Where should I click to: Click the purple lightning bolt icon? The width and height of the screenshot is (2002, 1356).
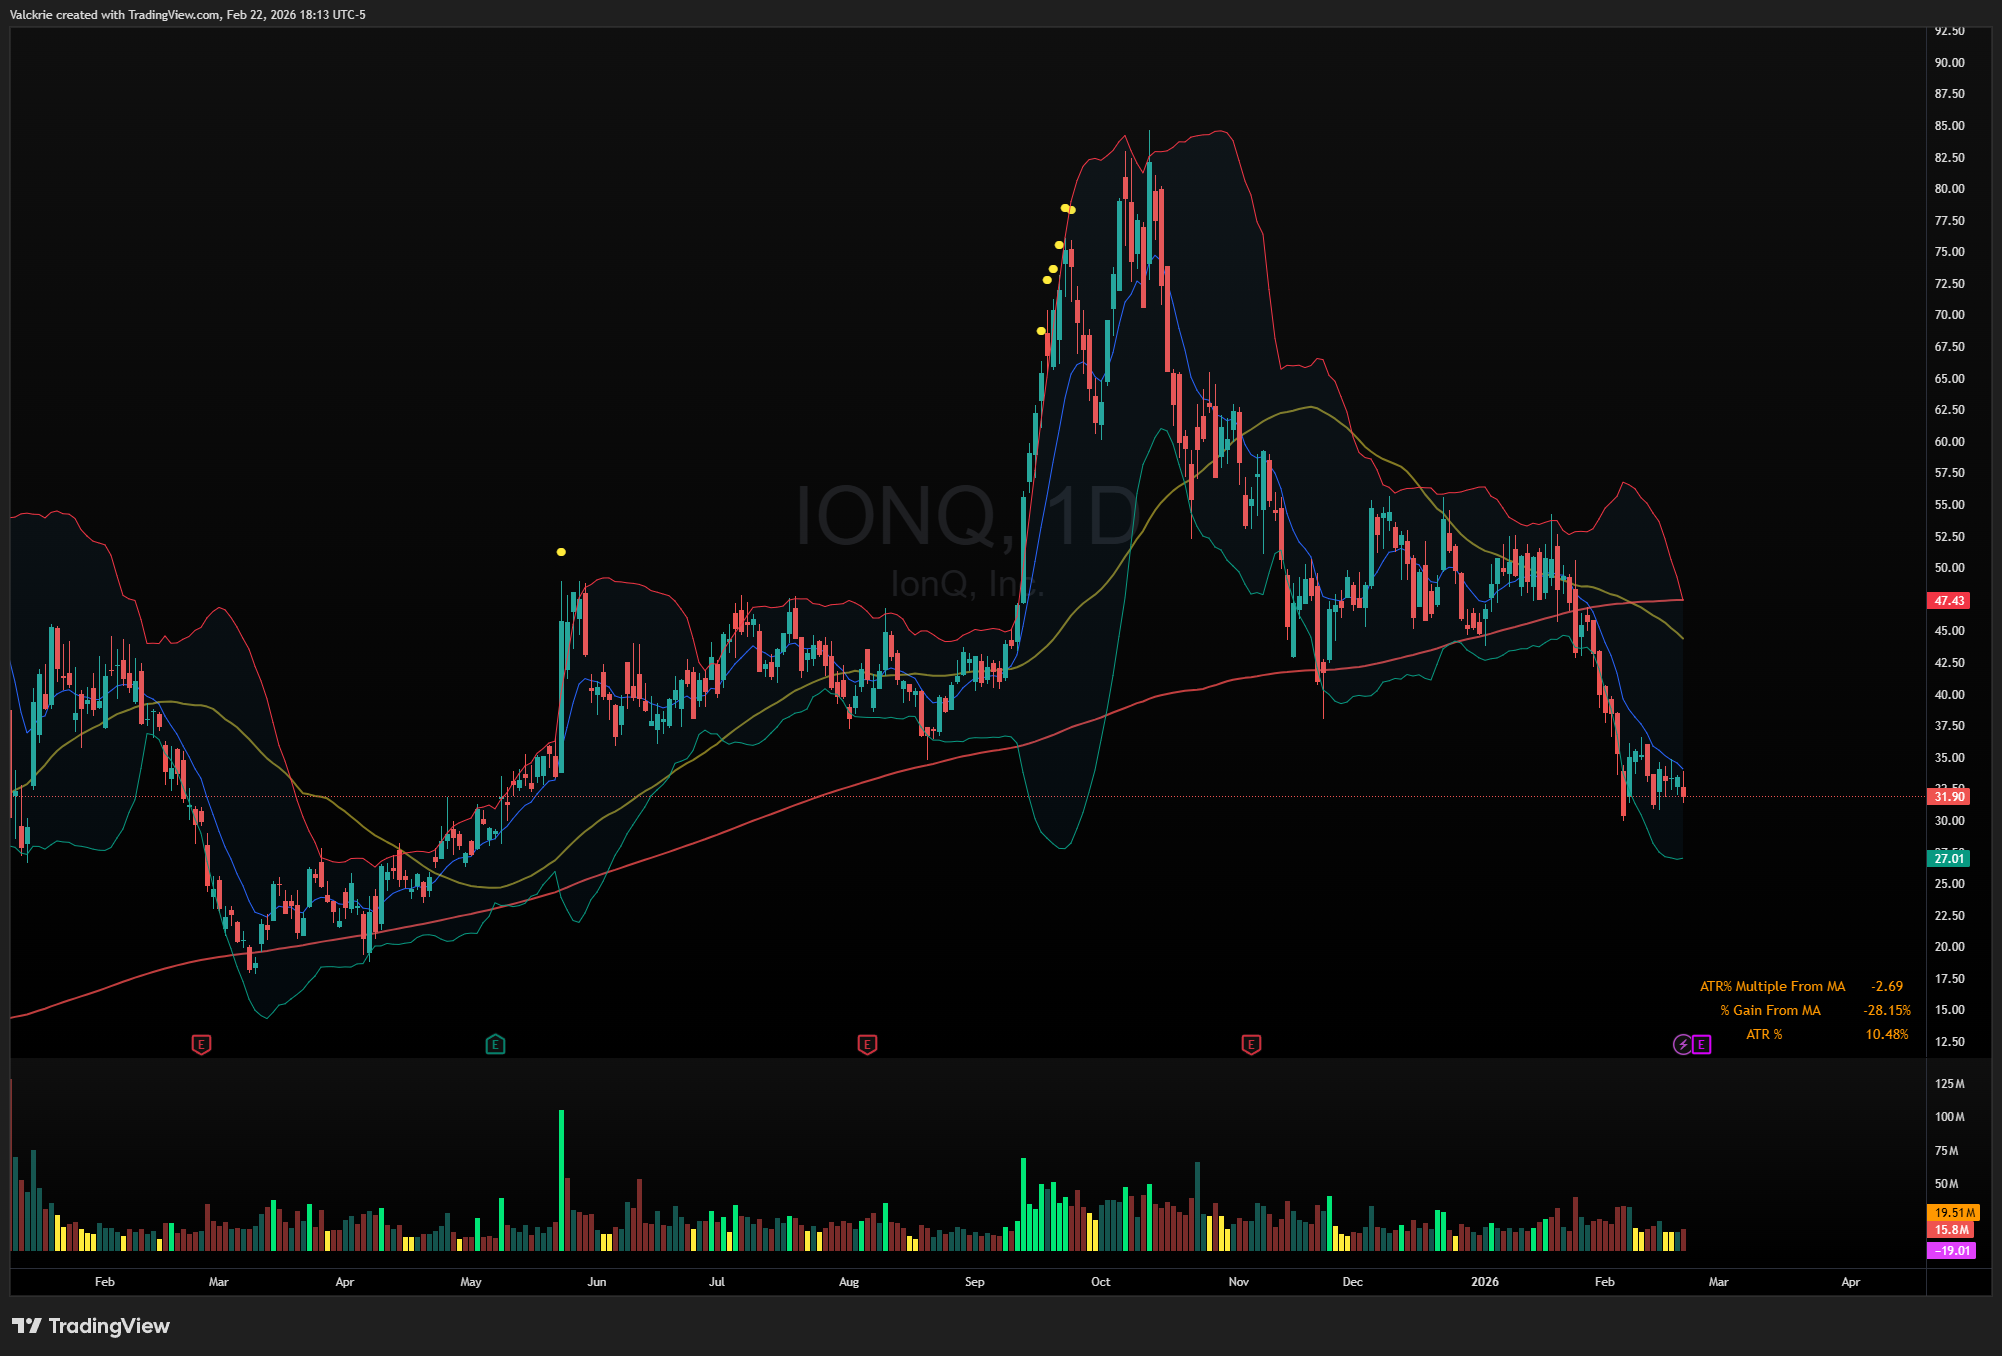click(1683, 1045)
